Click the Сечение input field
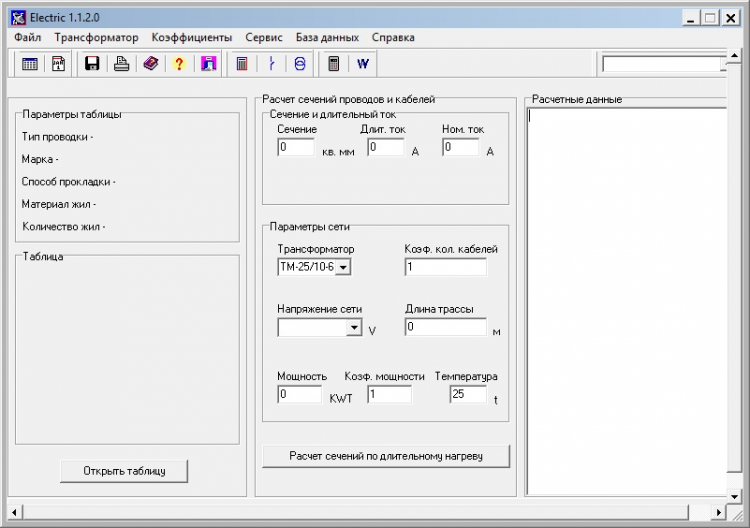750x528 pixels. pyautogui.click(x=296, y=147)
